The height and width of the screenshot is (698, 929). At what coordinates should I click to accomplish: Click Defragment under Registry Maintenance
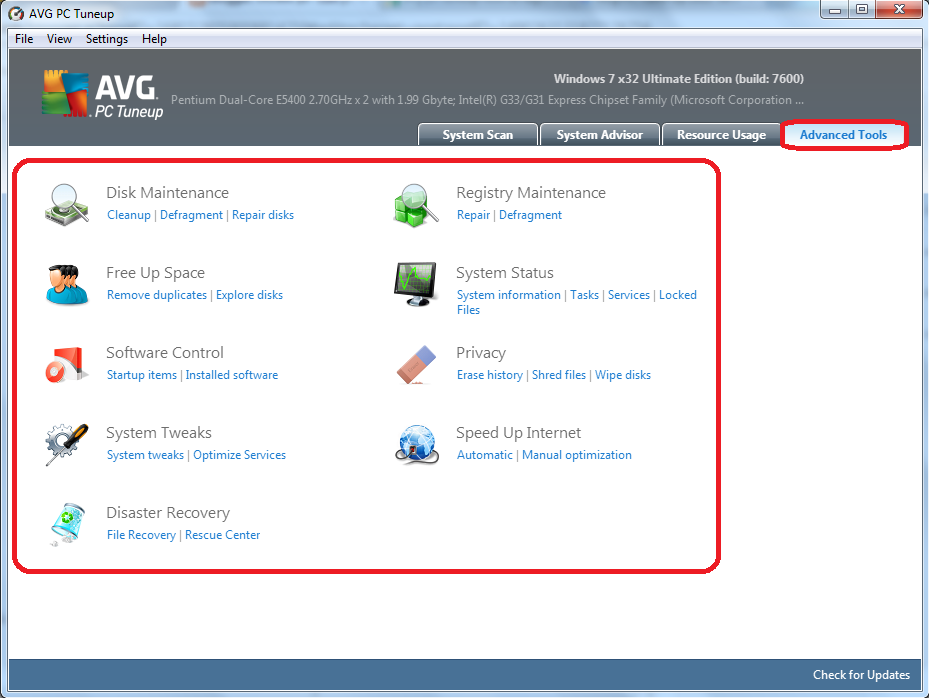coord(530,215)
